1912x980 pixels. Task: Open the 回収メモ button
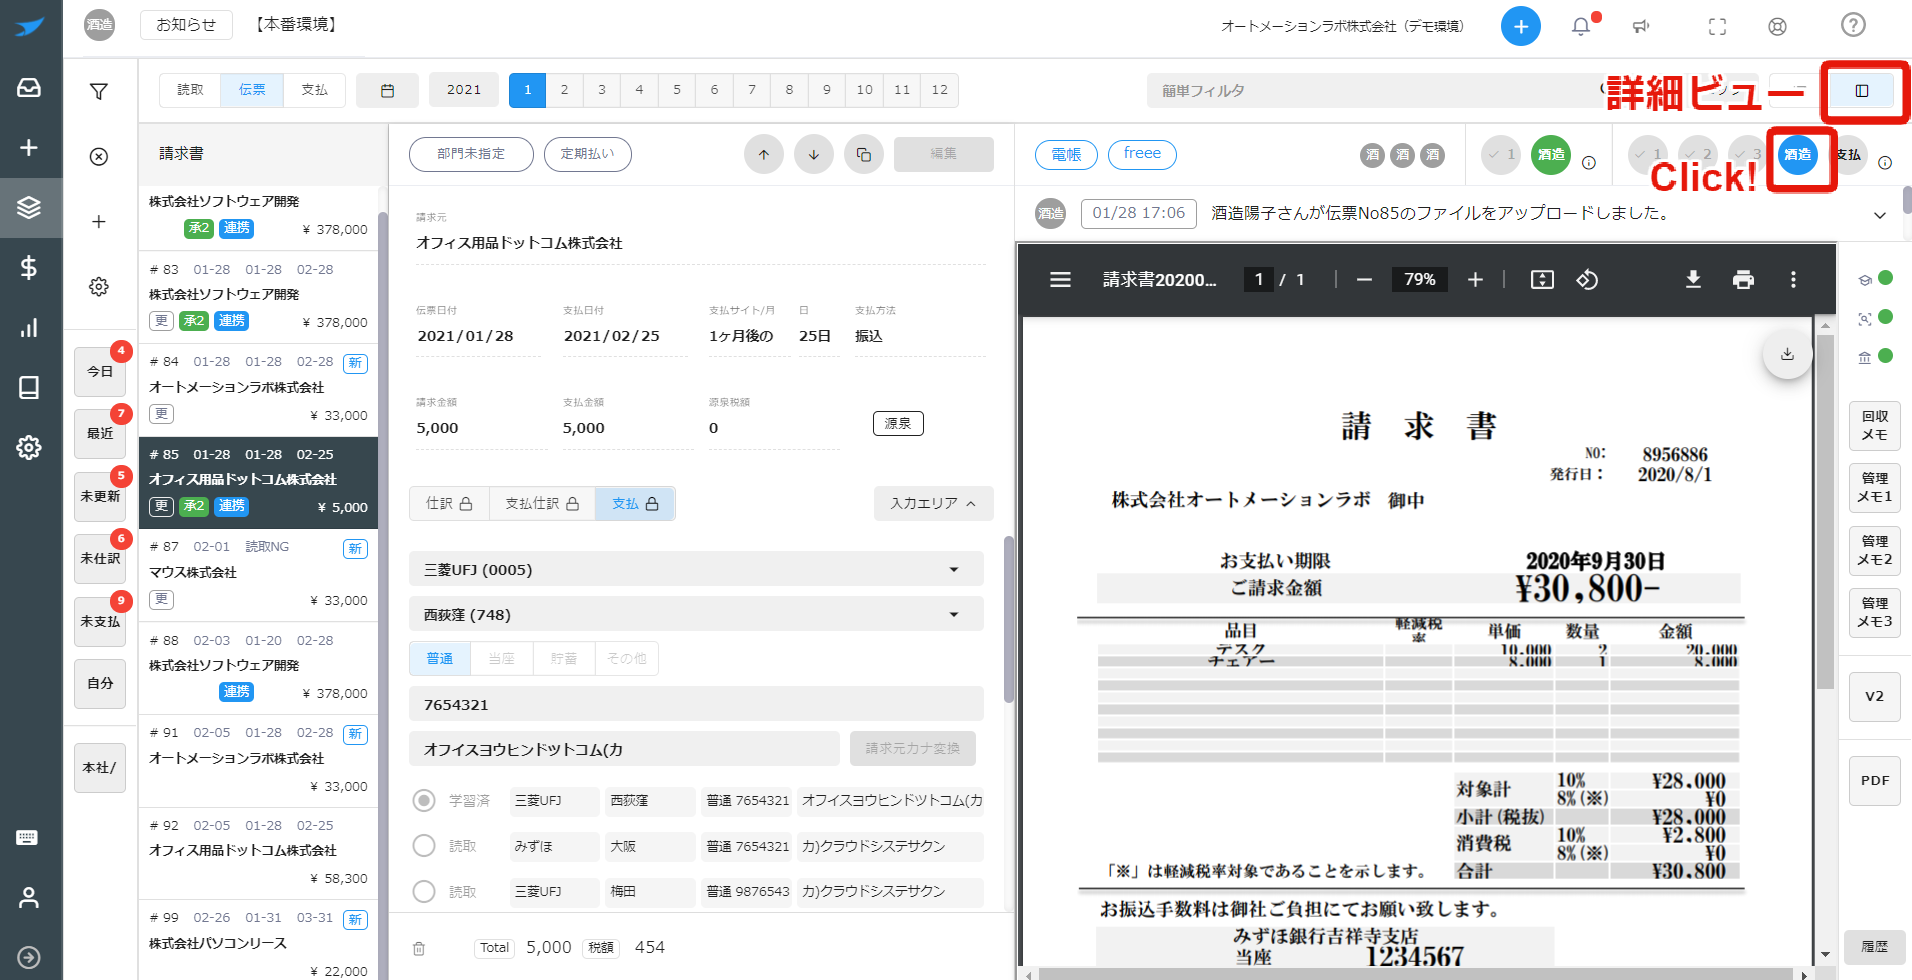[x=1875, y=426]
